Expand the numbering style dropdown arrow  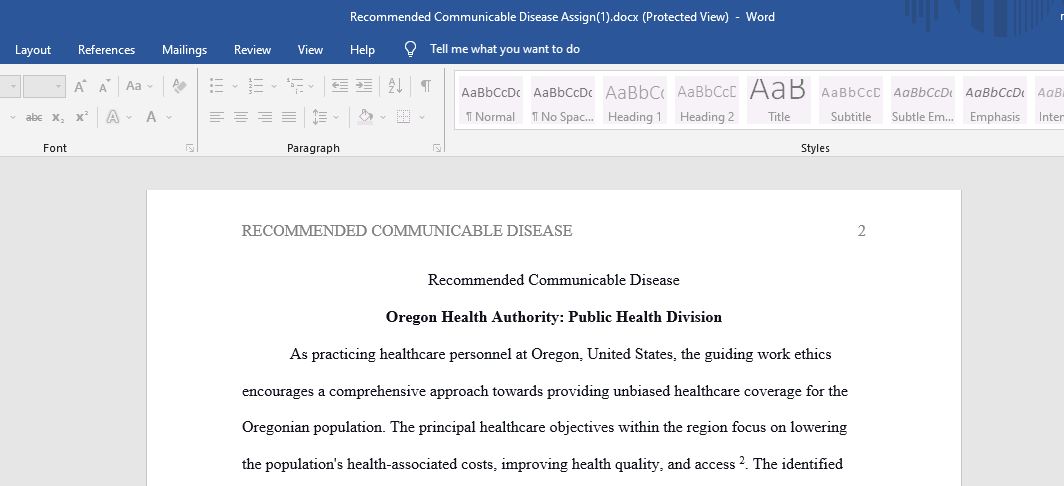274,86
